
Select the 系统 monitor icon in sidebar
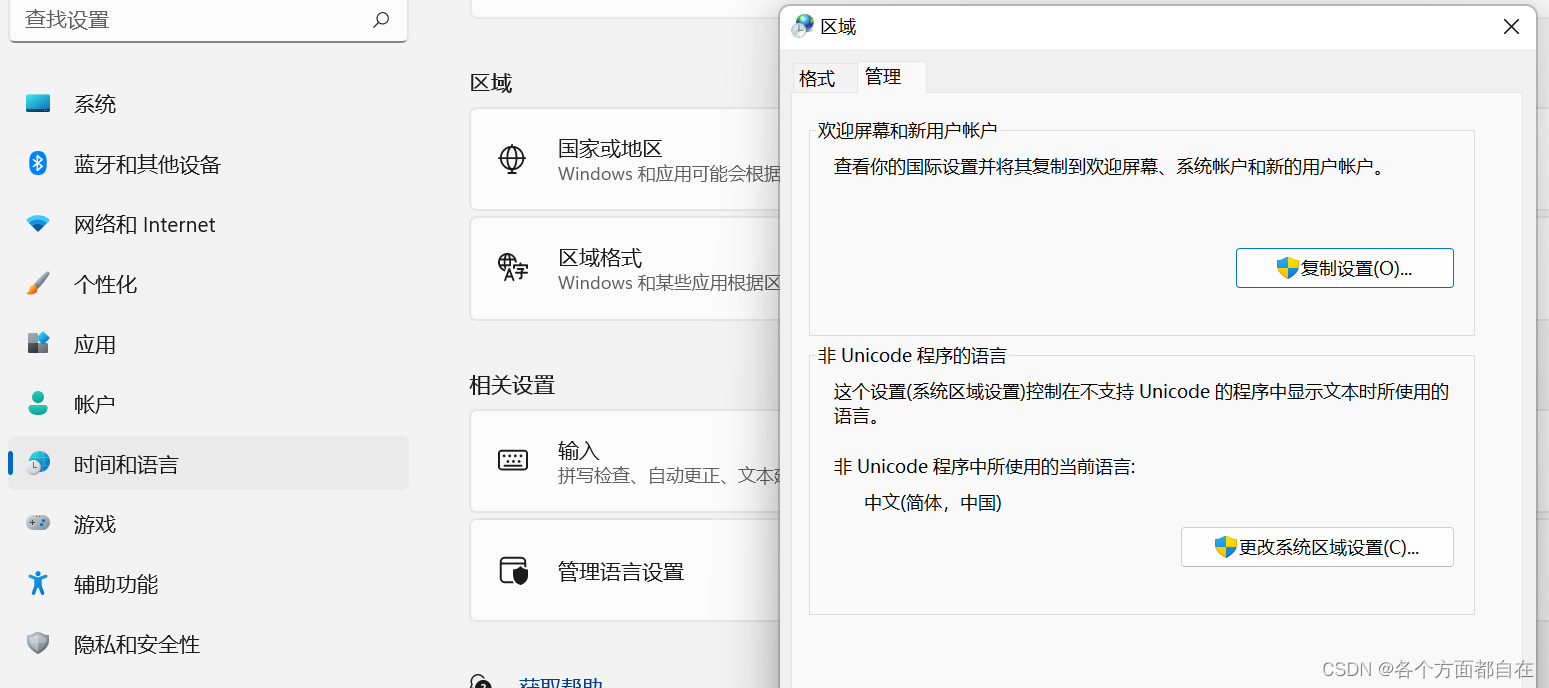click(x=38, y=104)
